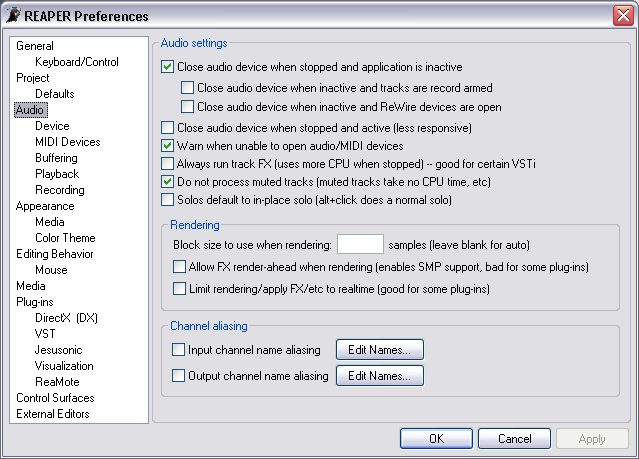The height and width of the screenshot is (459, 639).
Task: Select General in the preferences tree
Action: click(35, 46)
